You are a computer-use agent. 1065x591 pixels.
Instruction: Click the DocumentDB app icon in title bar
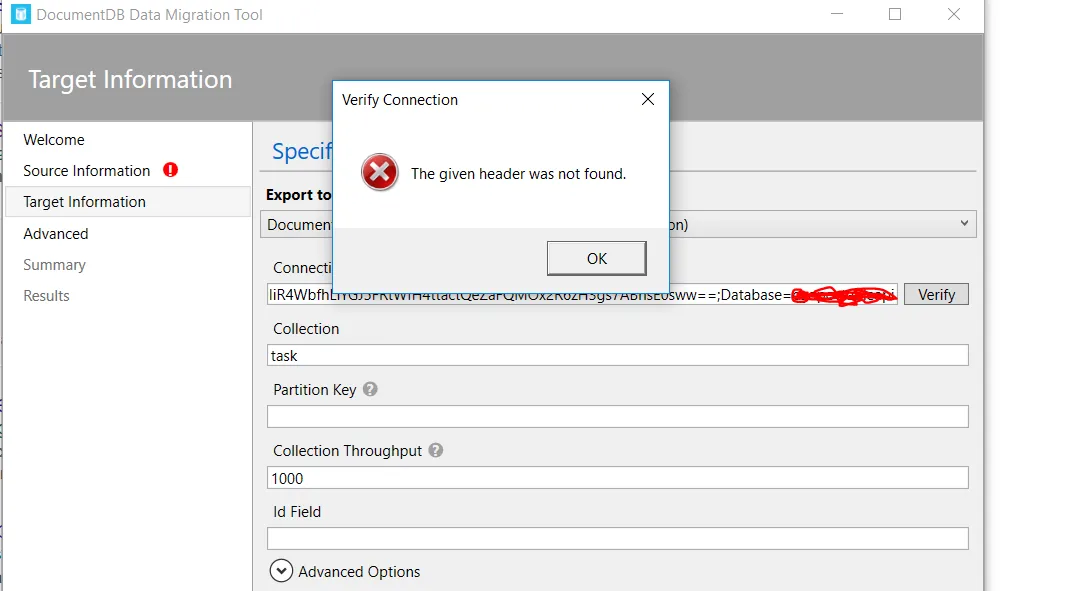click(x=21, y=14)
